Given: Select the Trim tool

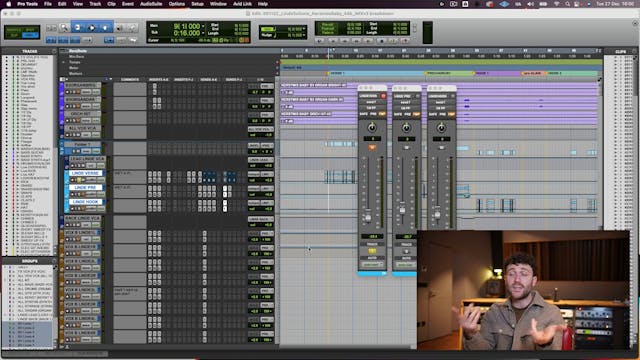Looking at the screenshot, I should [x=78, y=28].
